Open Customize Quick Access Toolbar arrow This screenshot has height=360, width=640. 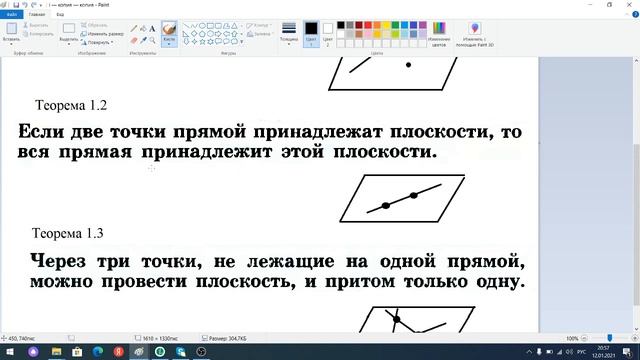(41, 5)
